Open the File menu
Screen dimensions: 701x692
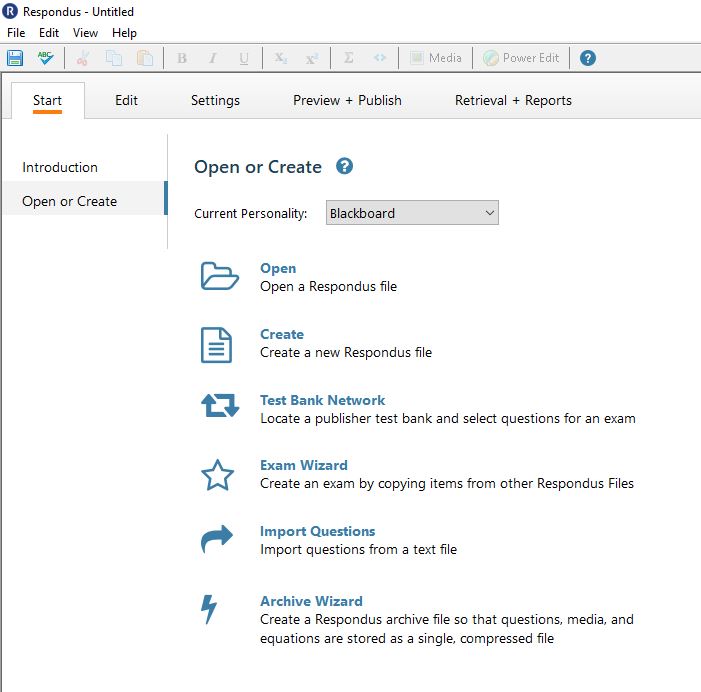click(16, 33)
